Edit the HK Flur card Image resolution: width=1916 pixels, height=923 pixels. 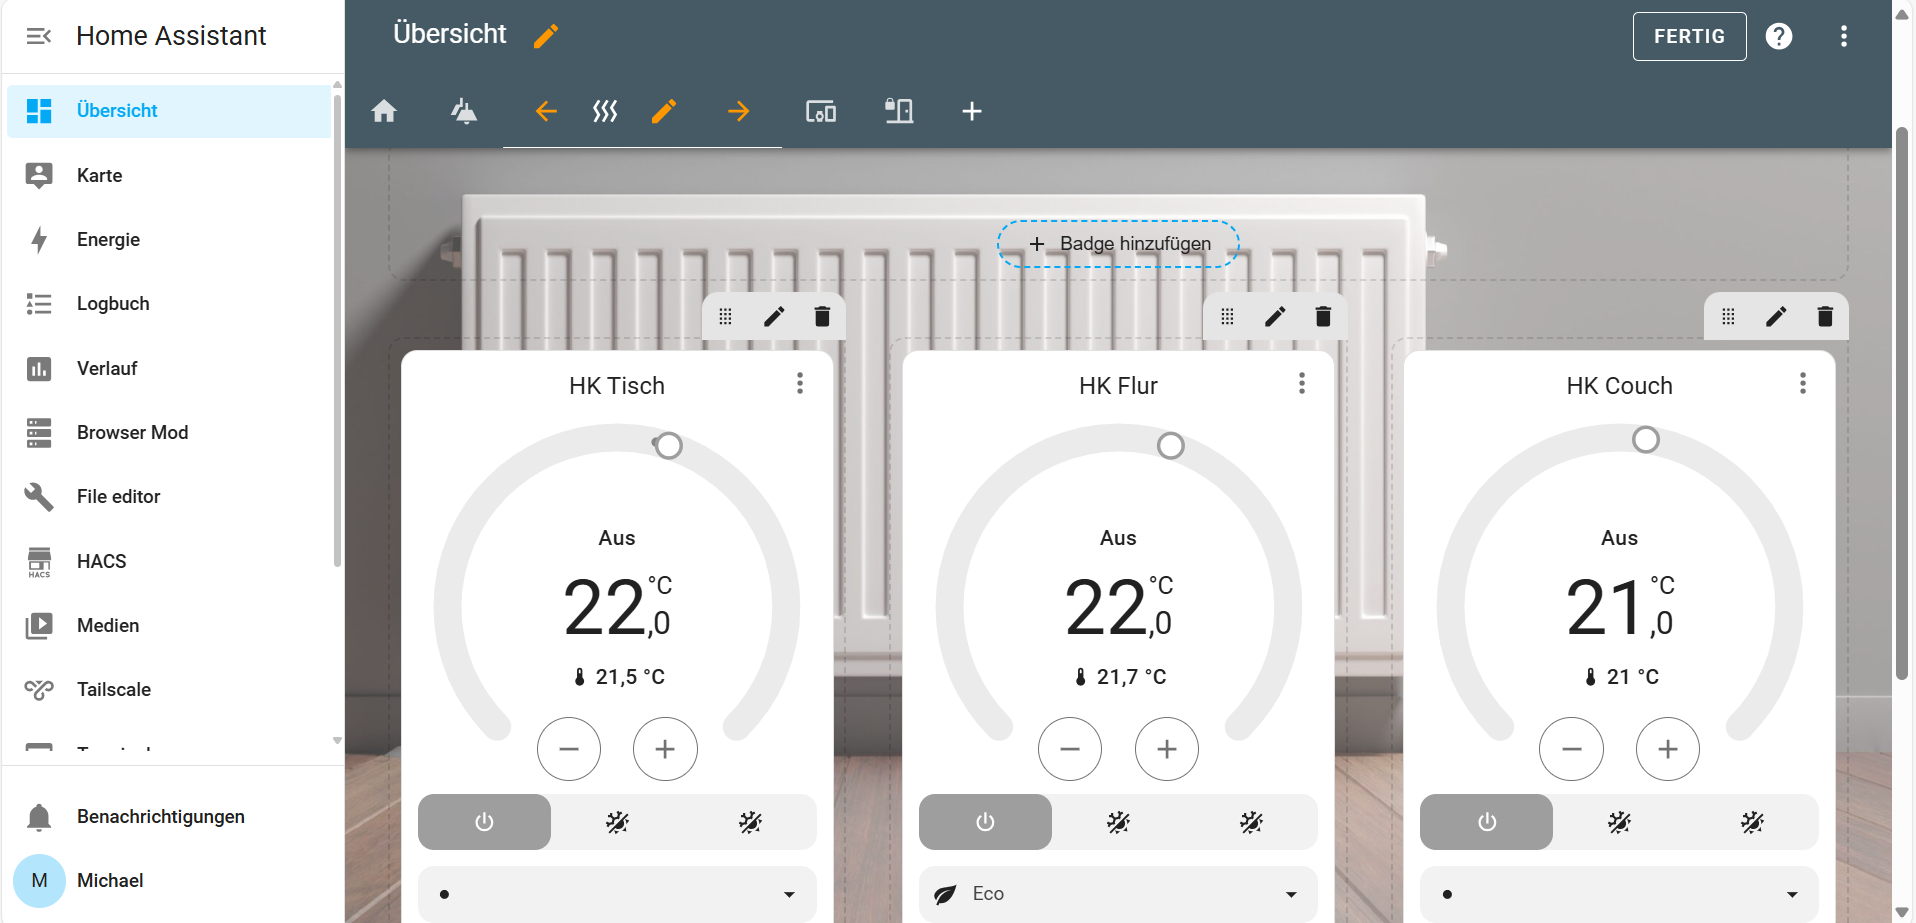point(1275,317)
